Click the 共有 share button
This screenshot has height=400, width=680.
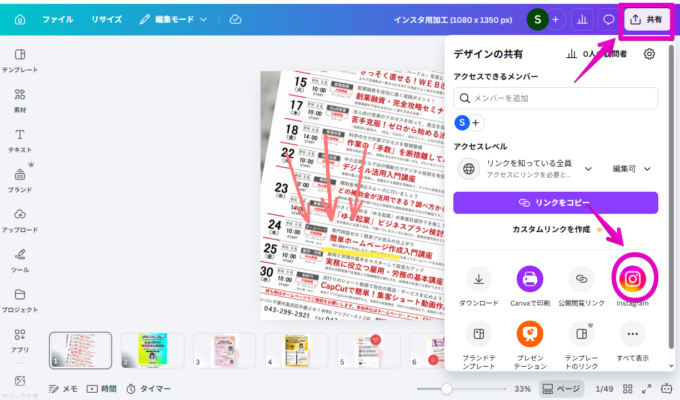646,19
